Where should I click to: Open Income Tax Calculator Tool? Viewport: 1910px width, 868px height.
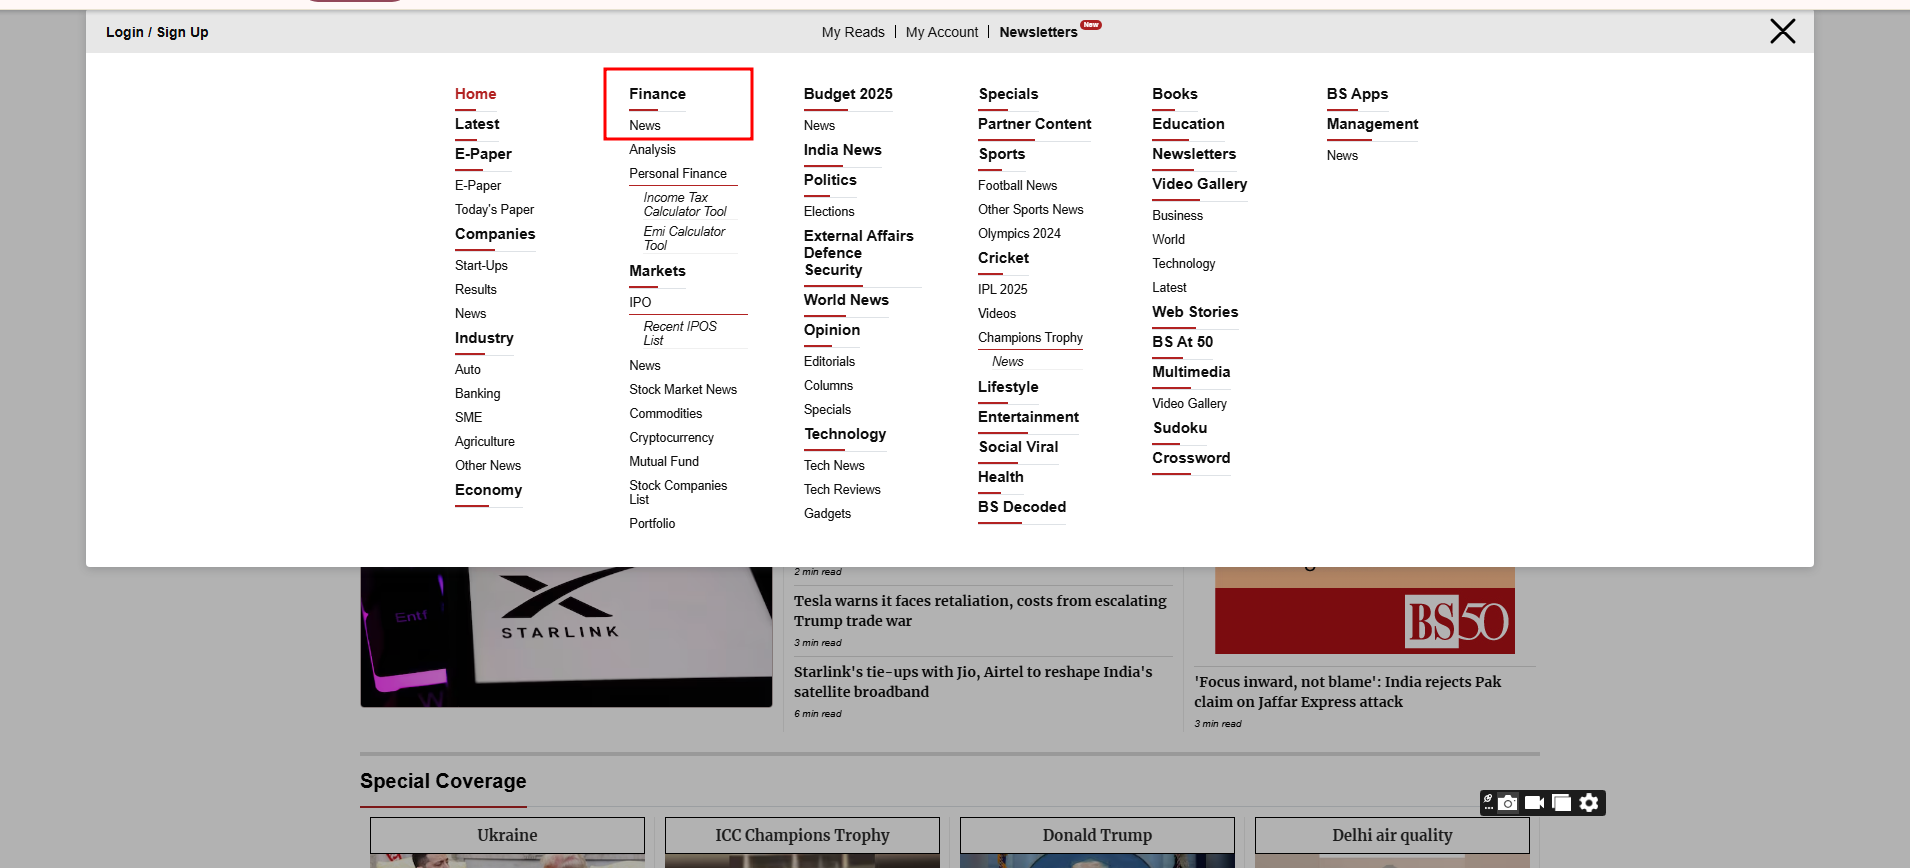click(x=685, y=205)
